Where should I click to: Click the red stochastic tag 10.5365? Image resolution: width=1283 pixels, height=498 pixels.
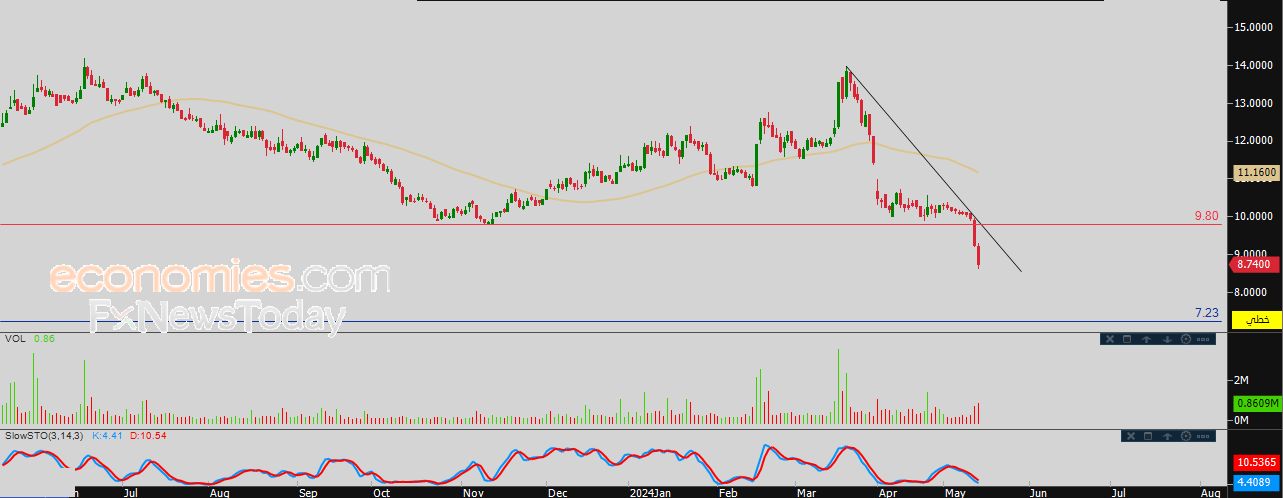[1257, 463]
